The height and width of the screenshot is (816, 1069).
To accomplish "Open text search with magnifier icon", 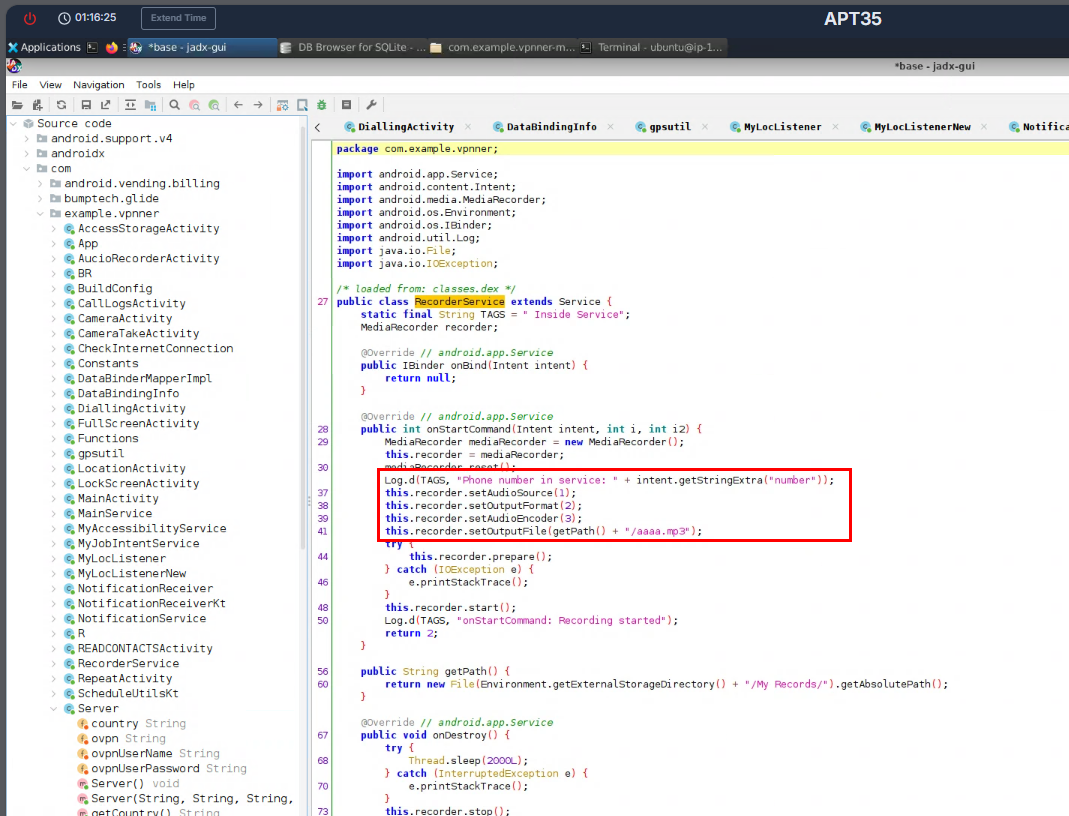I will pos(174,105).
